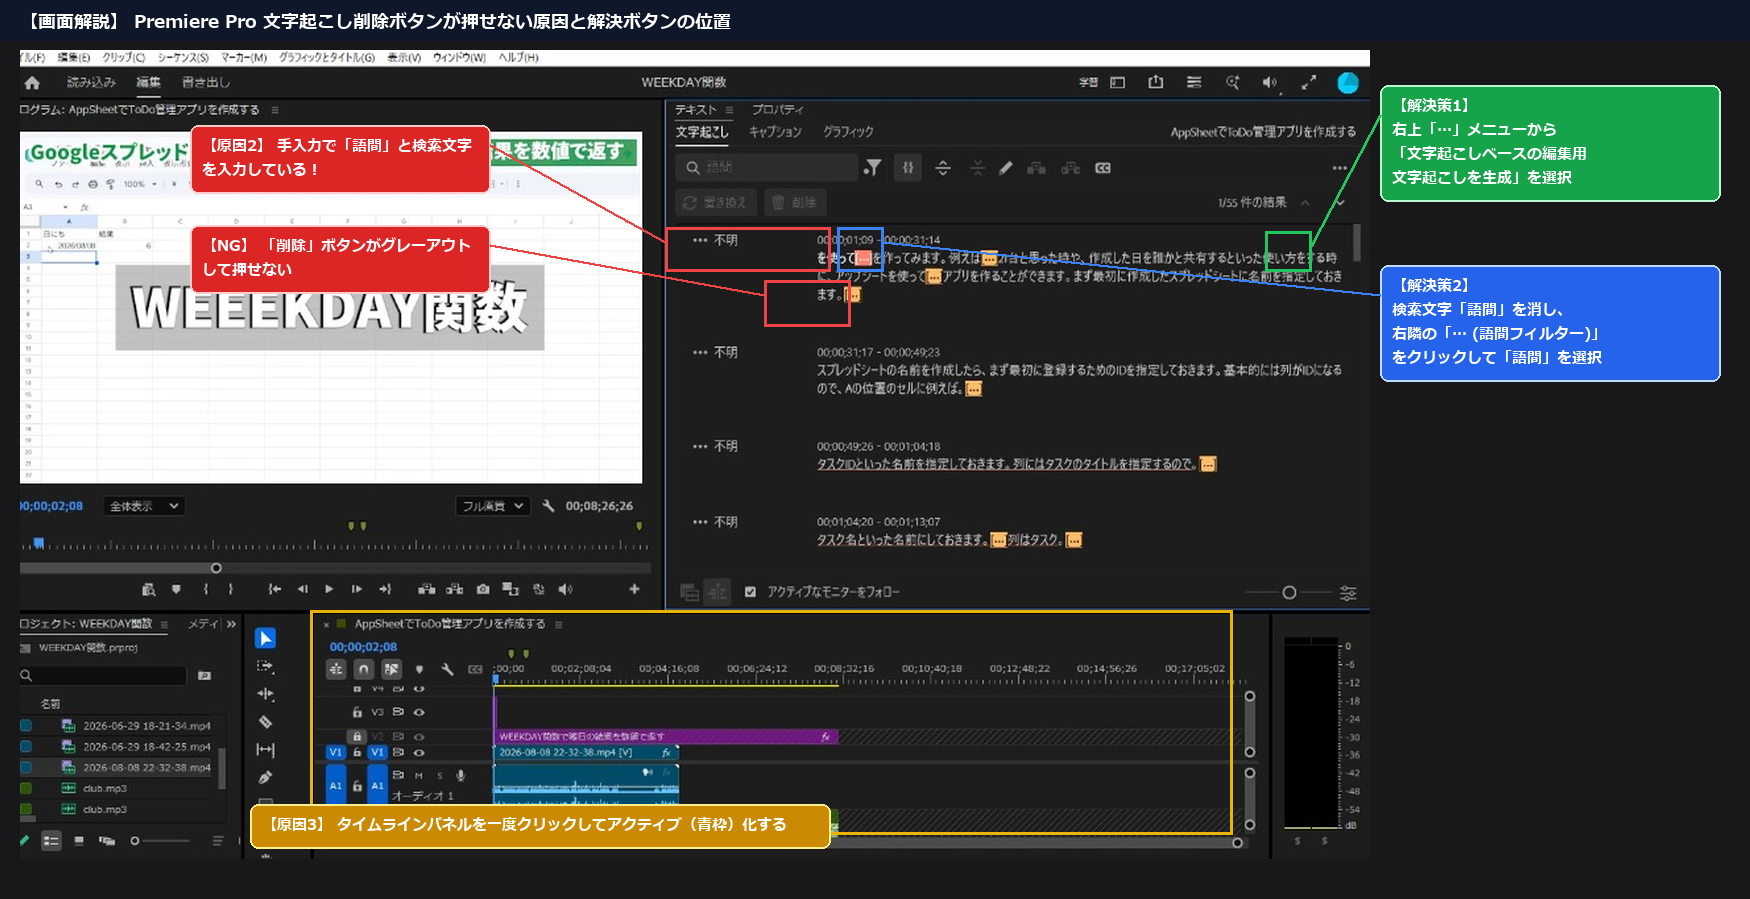
Task: Go to previous search result chevron
Action: tap(1305, 203)
